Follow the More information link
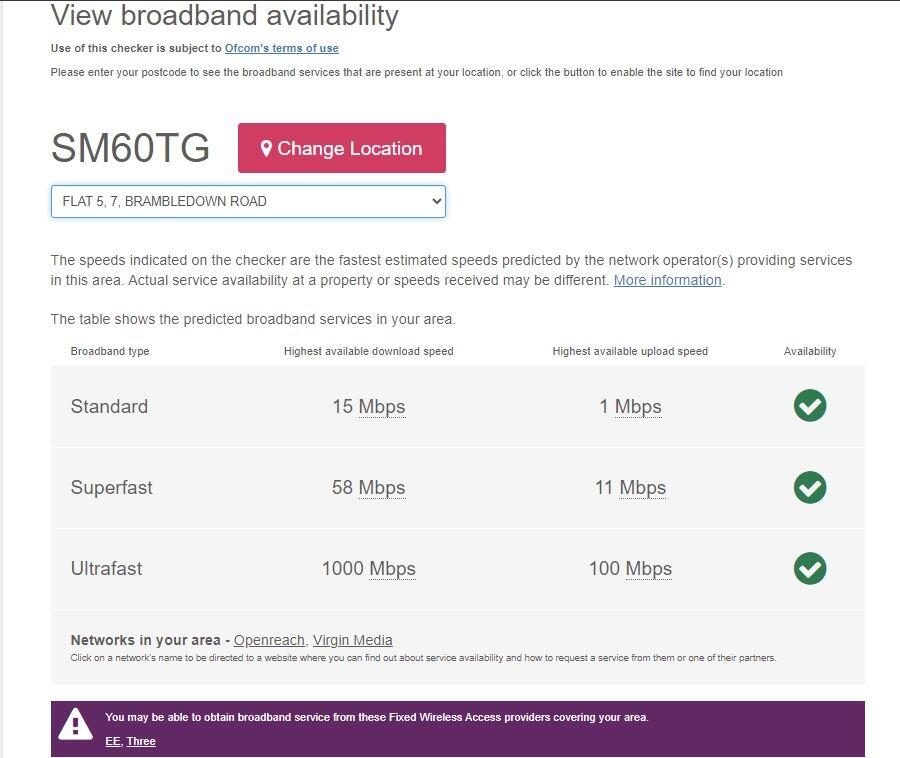 point(667,280)
